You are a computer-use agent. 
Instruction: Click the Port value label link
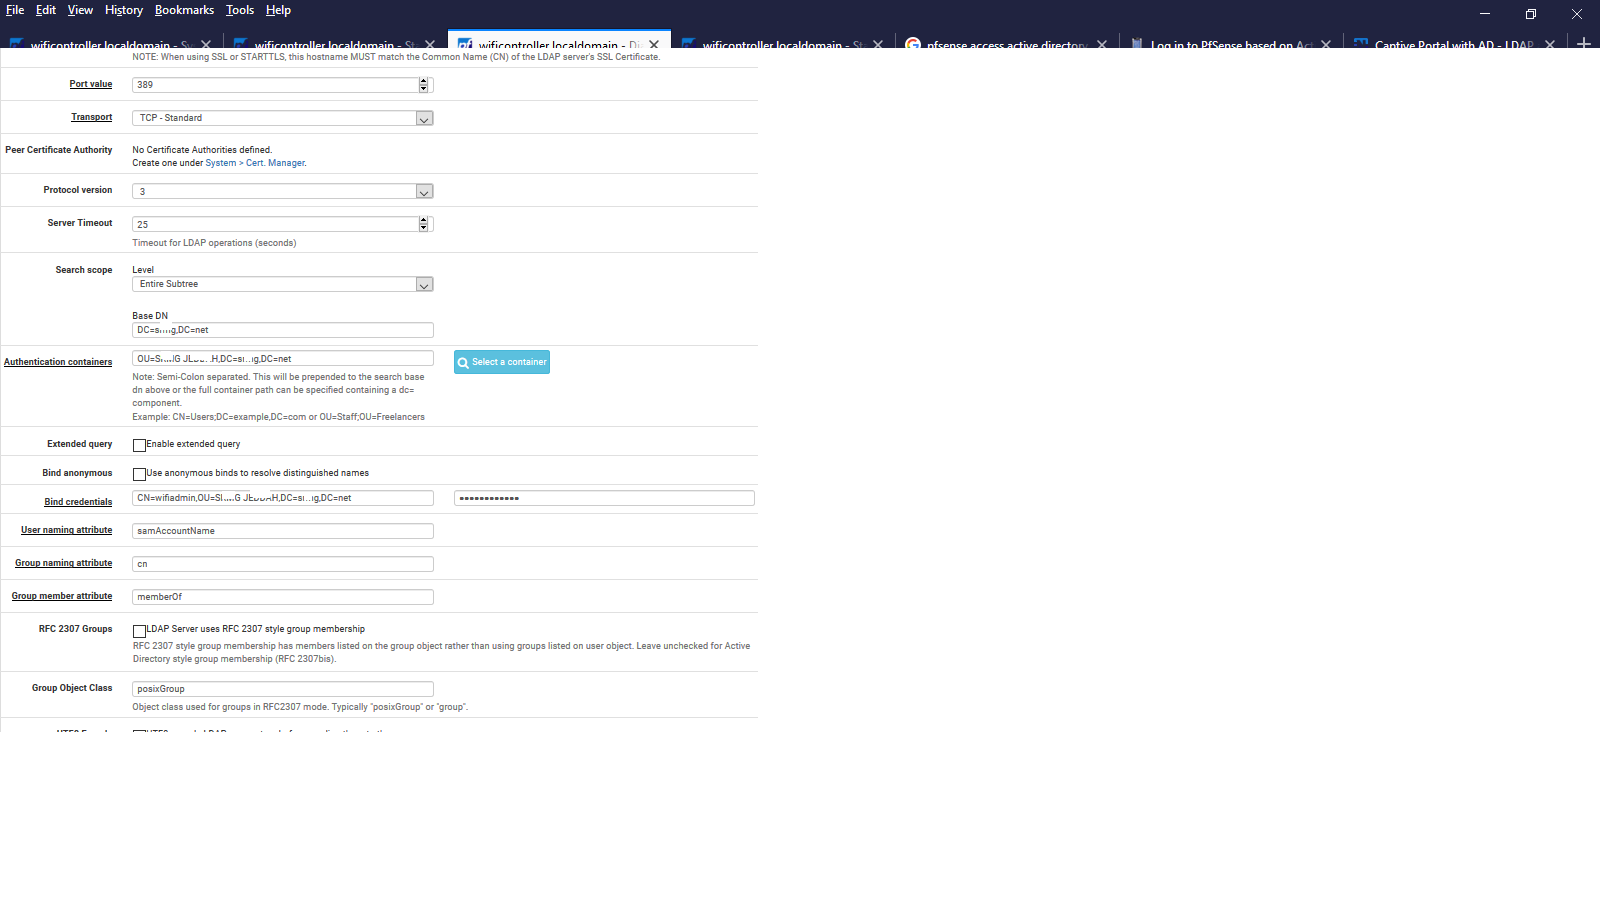91,84
